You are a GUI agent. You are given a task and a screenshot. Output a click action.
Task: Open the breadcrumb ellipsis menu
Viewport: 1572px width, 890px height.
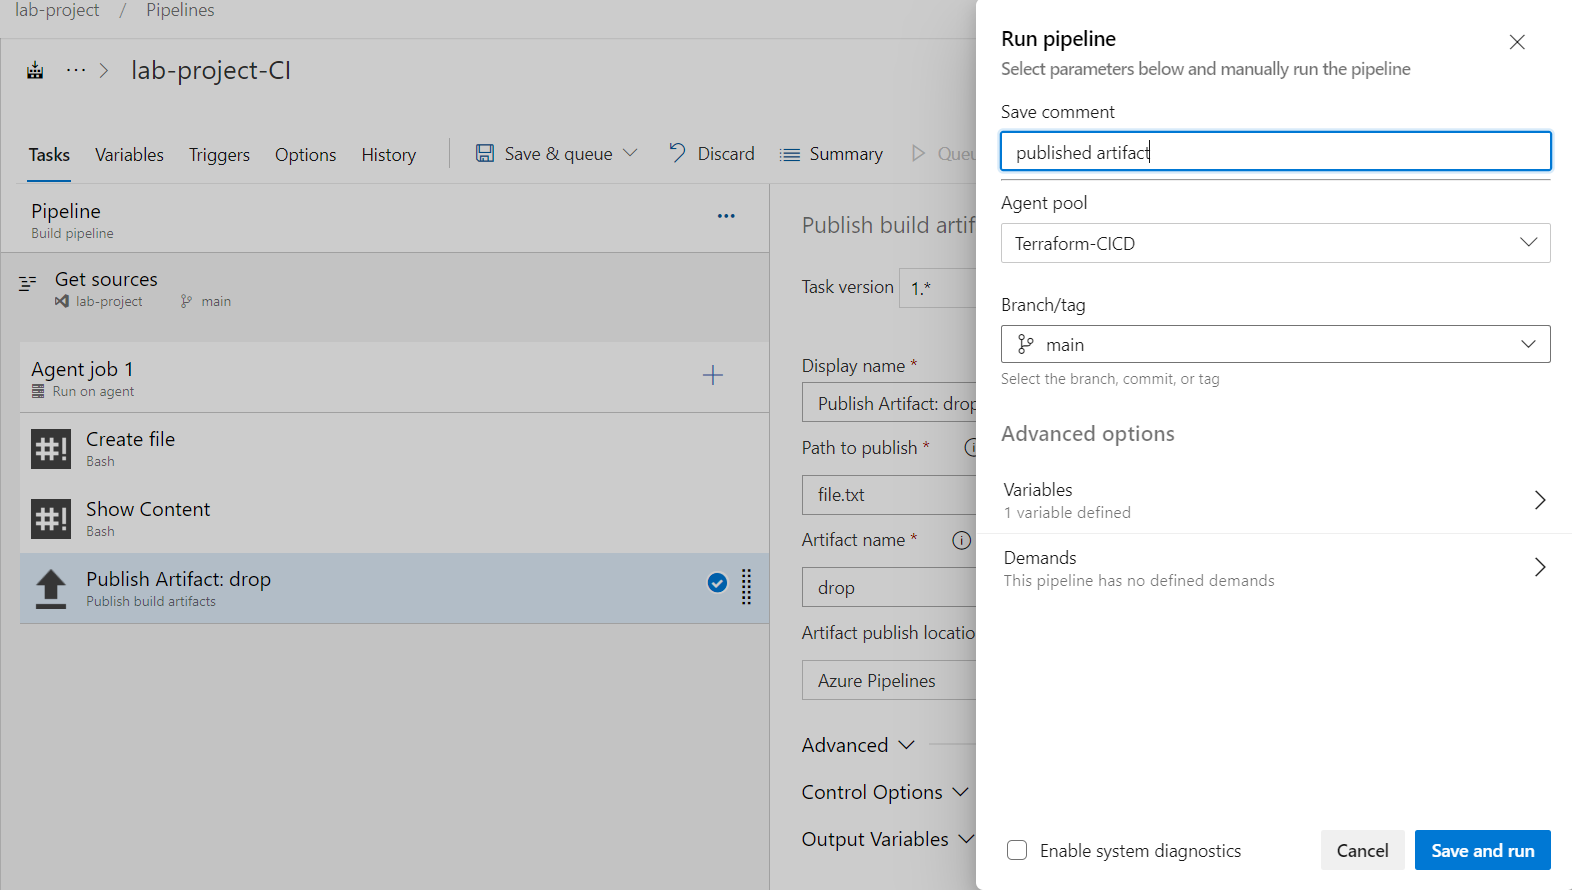pyautogui.click(x=76, y=70)
